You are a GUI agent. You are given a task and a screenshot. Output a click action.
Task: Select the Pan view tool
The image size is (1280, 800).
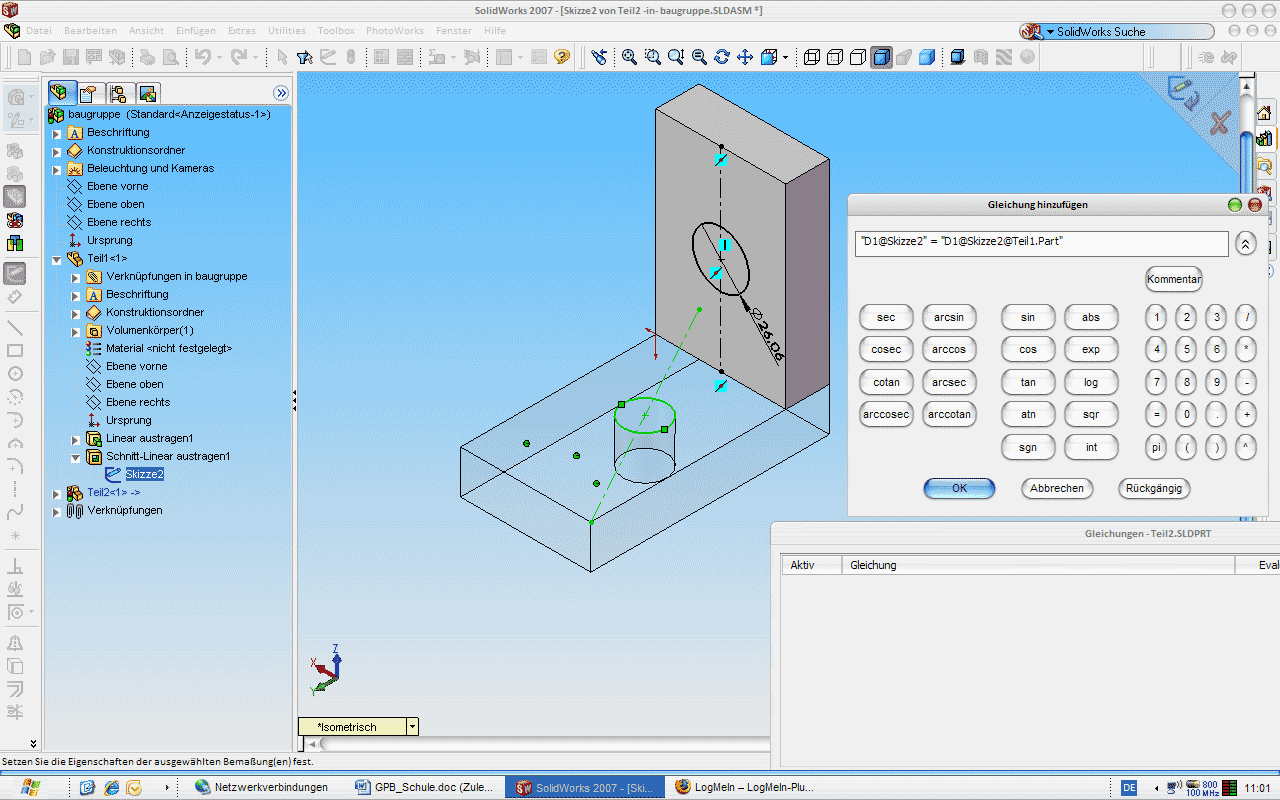click(x=745, y=57)
